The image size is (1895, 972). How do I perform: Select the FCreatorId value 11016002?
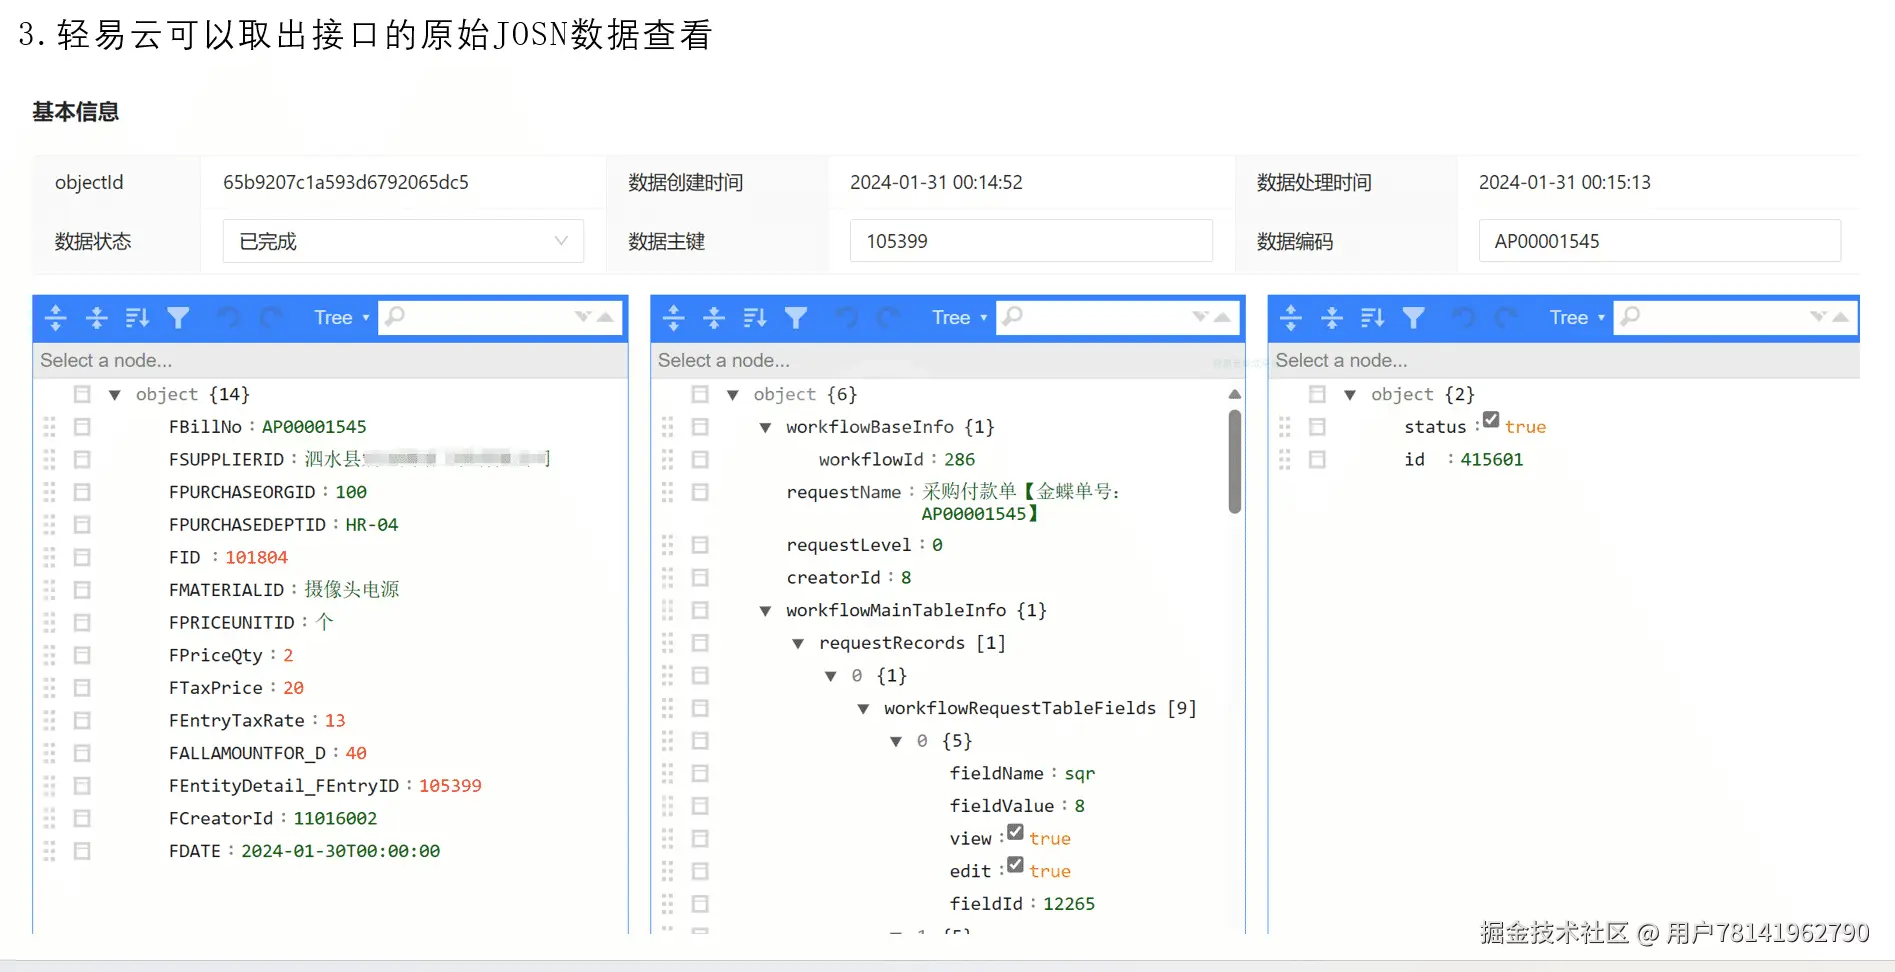point(335,819)
